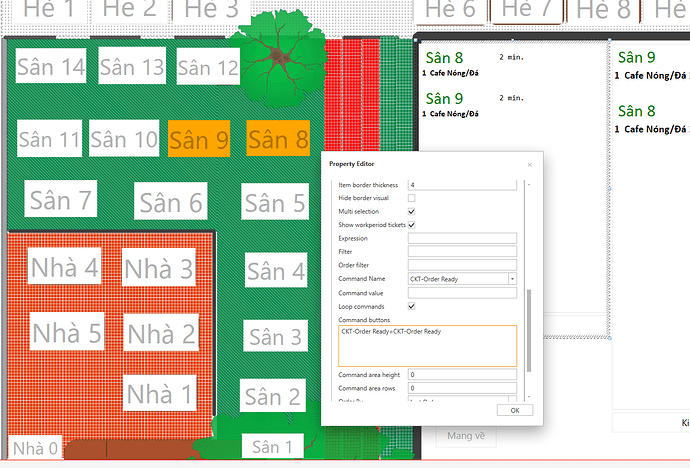Enable the Hide border visual checkbox
This screenshot has height=468, width=690.
click(411, 198)
